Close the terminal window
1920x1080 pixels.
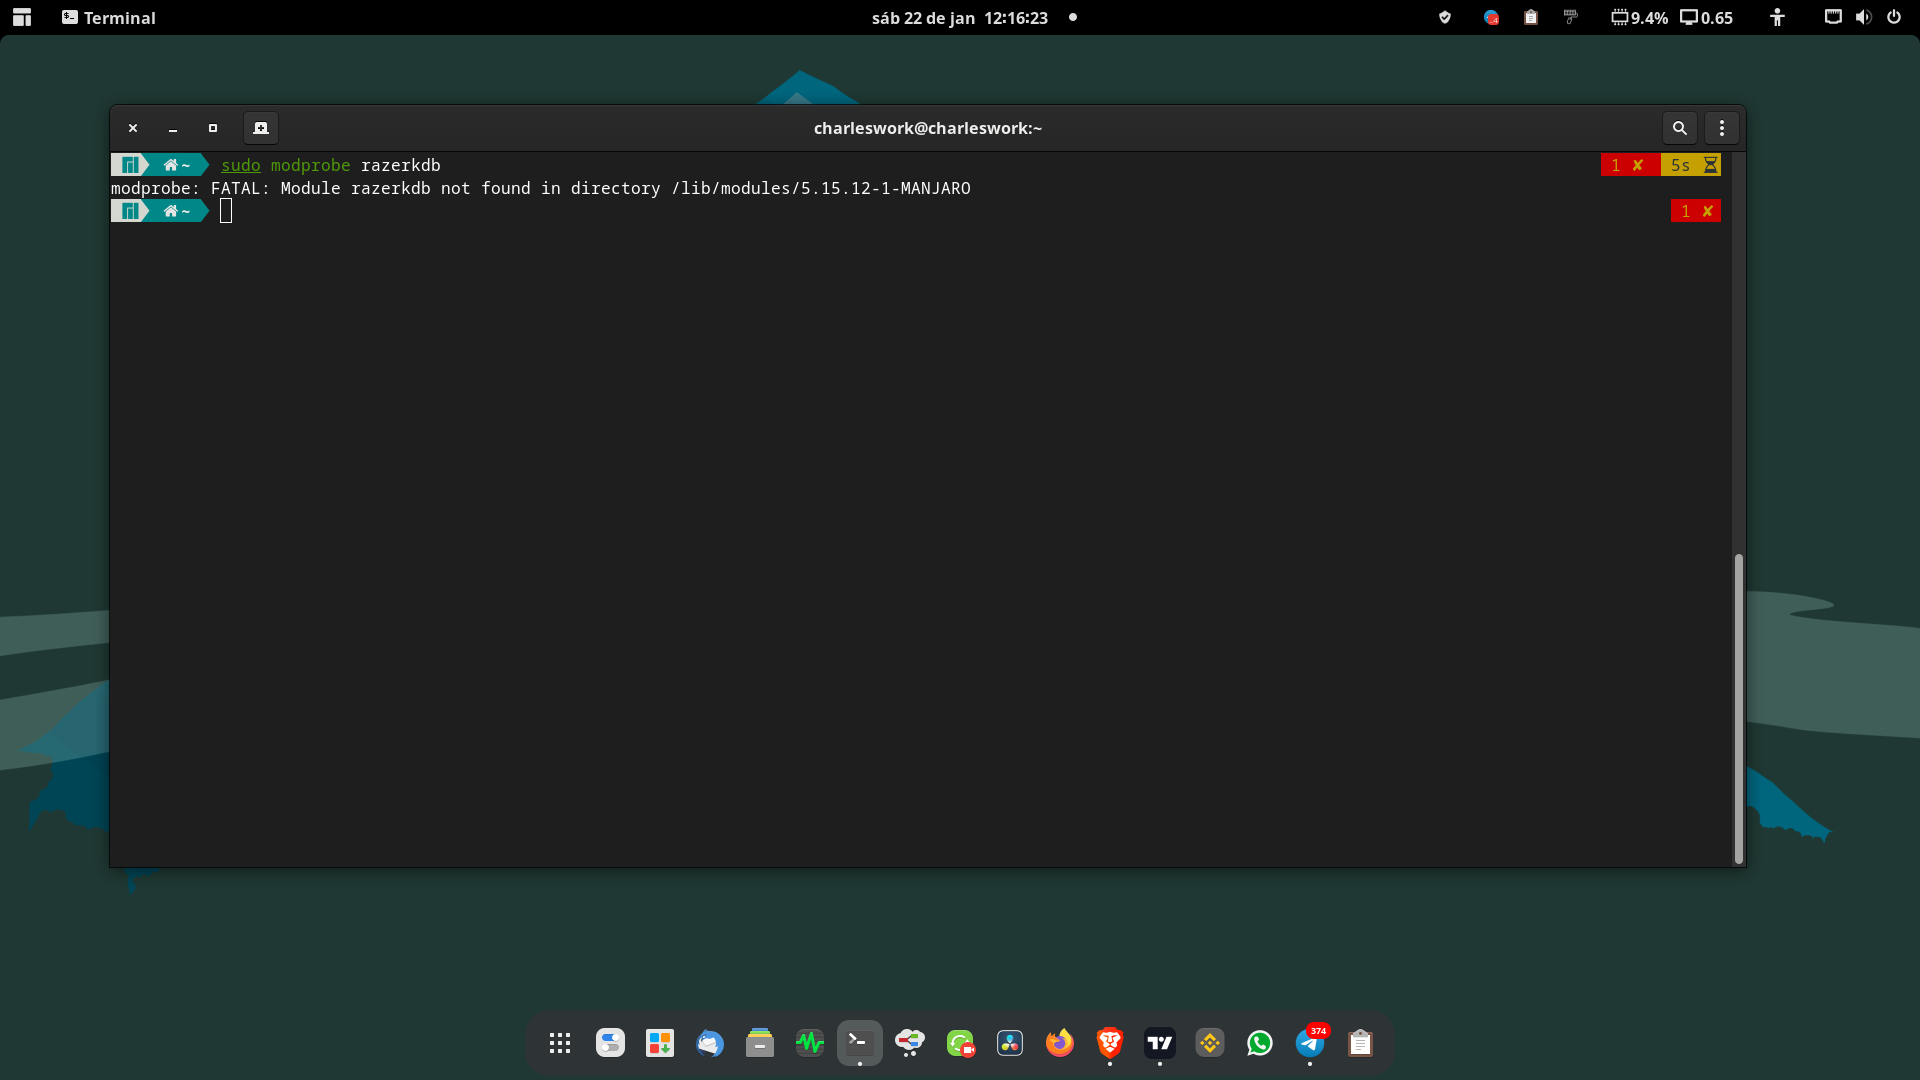pos(133,128)
